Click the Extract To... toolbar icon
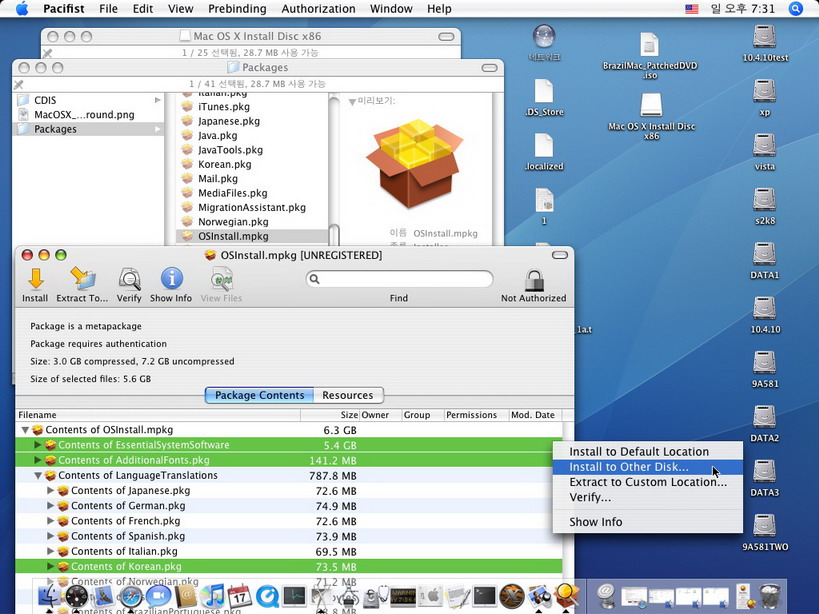This screenshot has height=614, width=819. [82, 279]
